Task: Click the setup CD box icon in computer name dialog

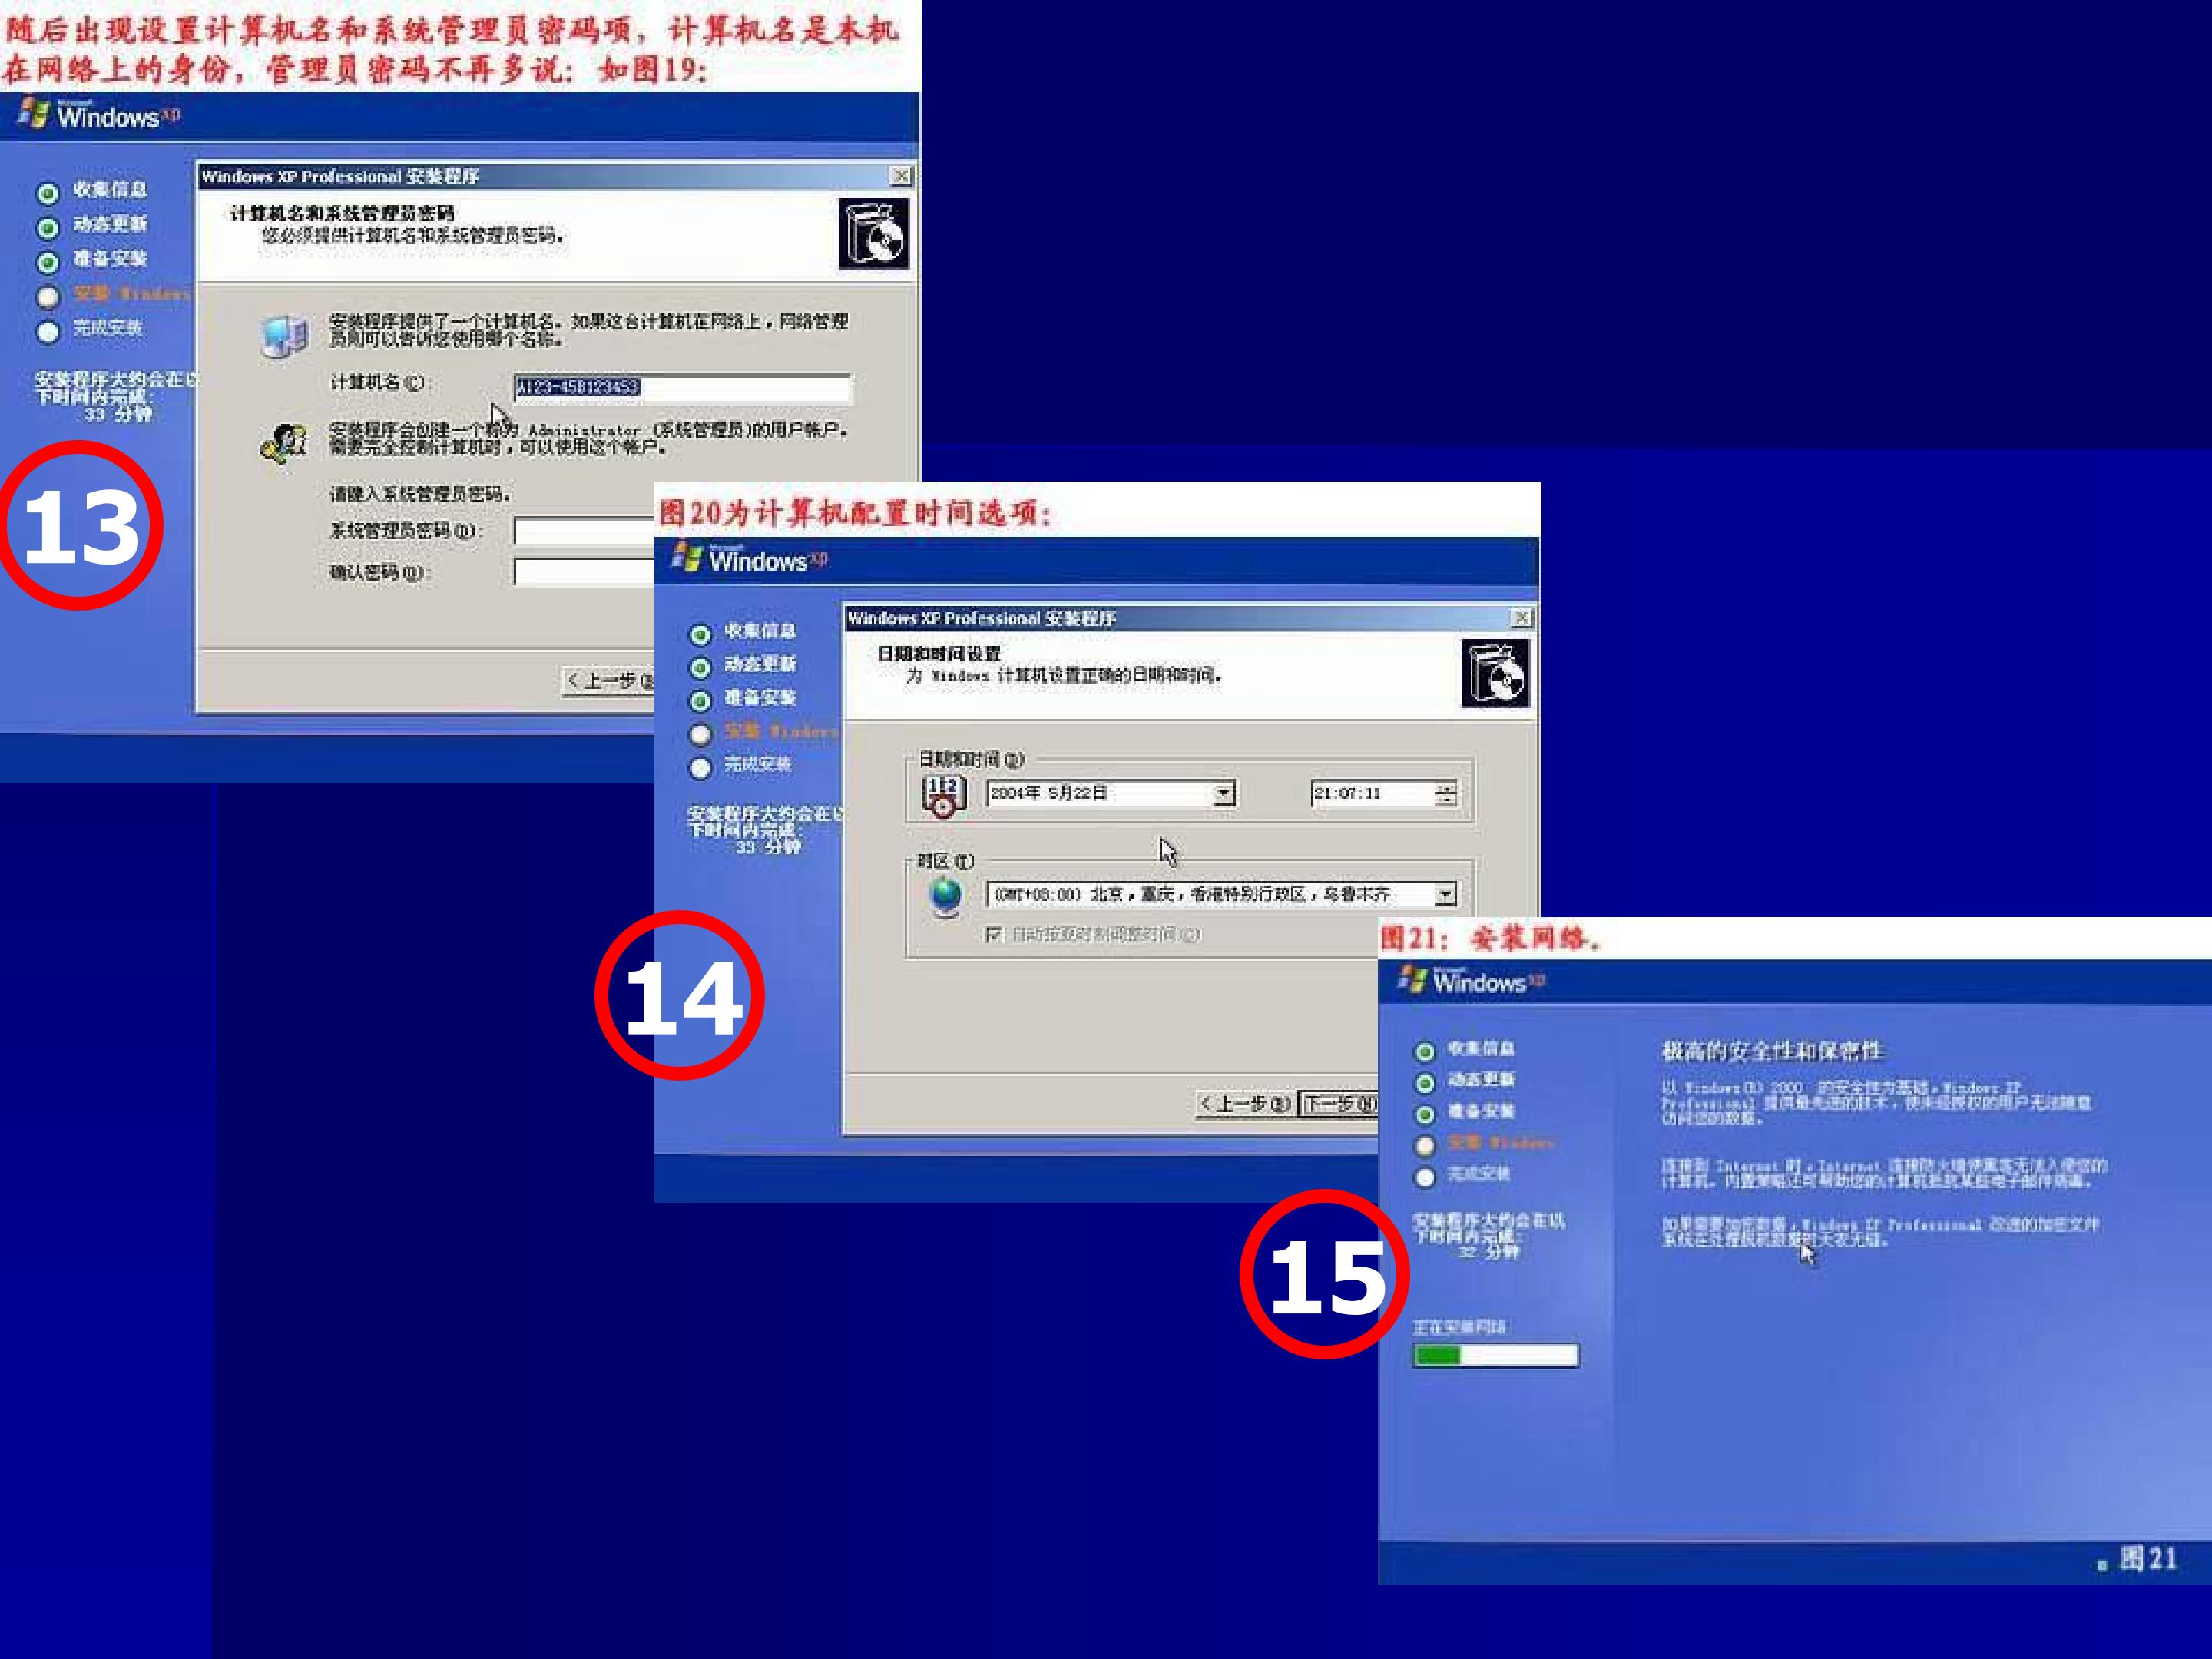Action: tap(873, 233)
